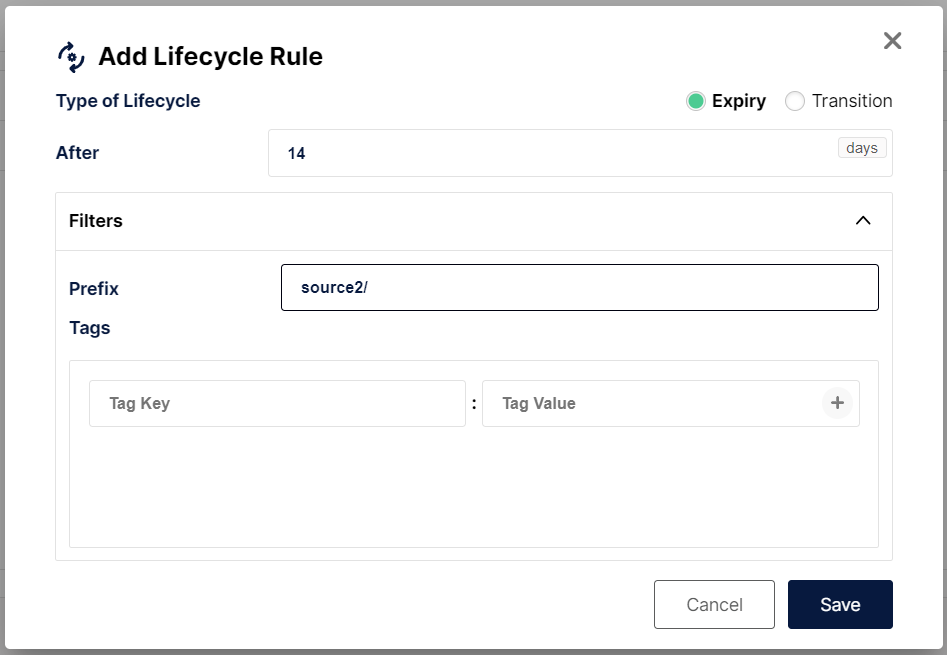
Task: Click the days unit badge
Action: (x=861, y=147)
